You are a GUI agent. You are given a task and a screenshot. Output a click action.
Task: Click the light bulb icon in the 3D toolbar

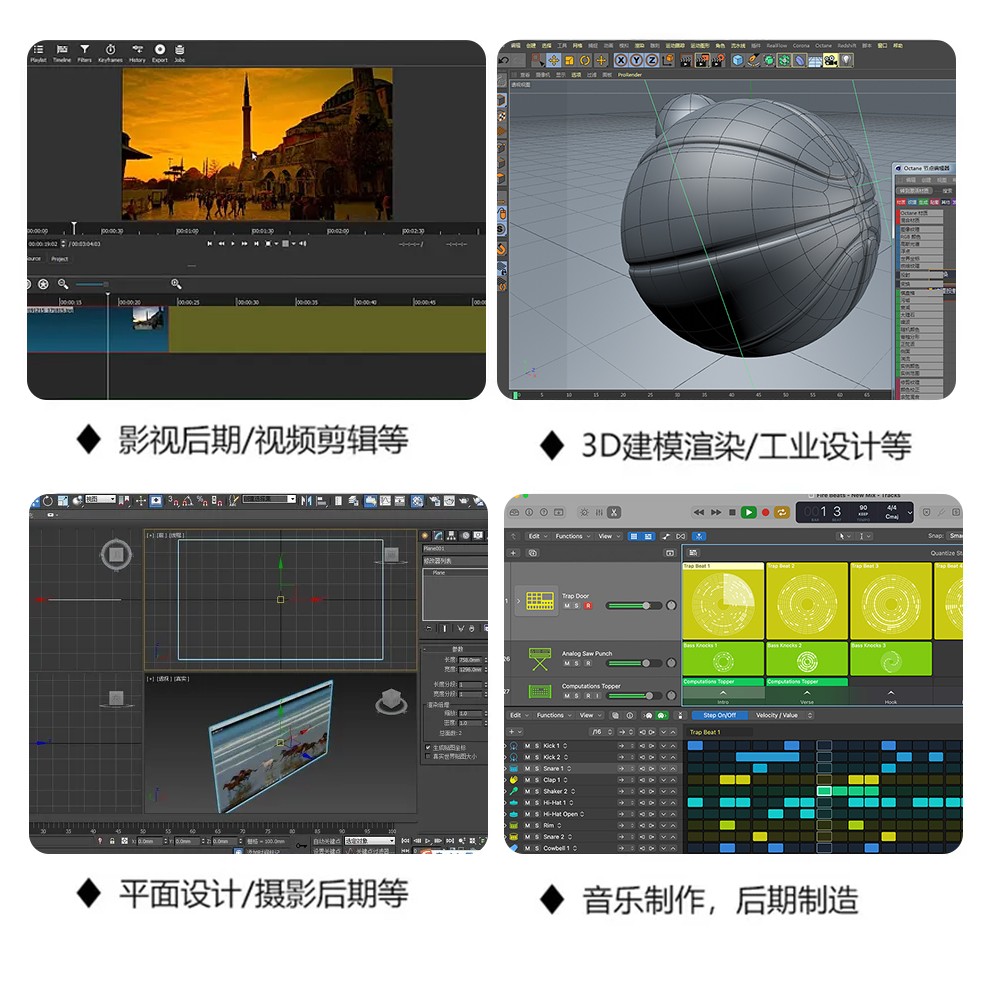click(x=846, y=60)
